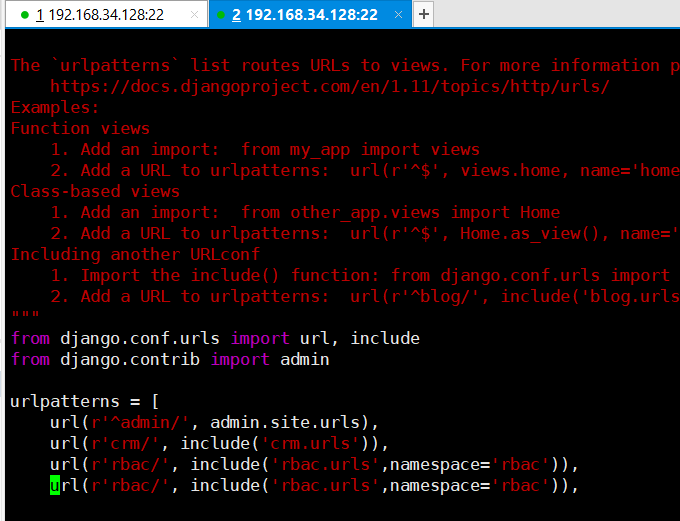This screenshot has width=680, height=521.
Task: Click the url(r'^blog/' example line
Action: point(365,296)
